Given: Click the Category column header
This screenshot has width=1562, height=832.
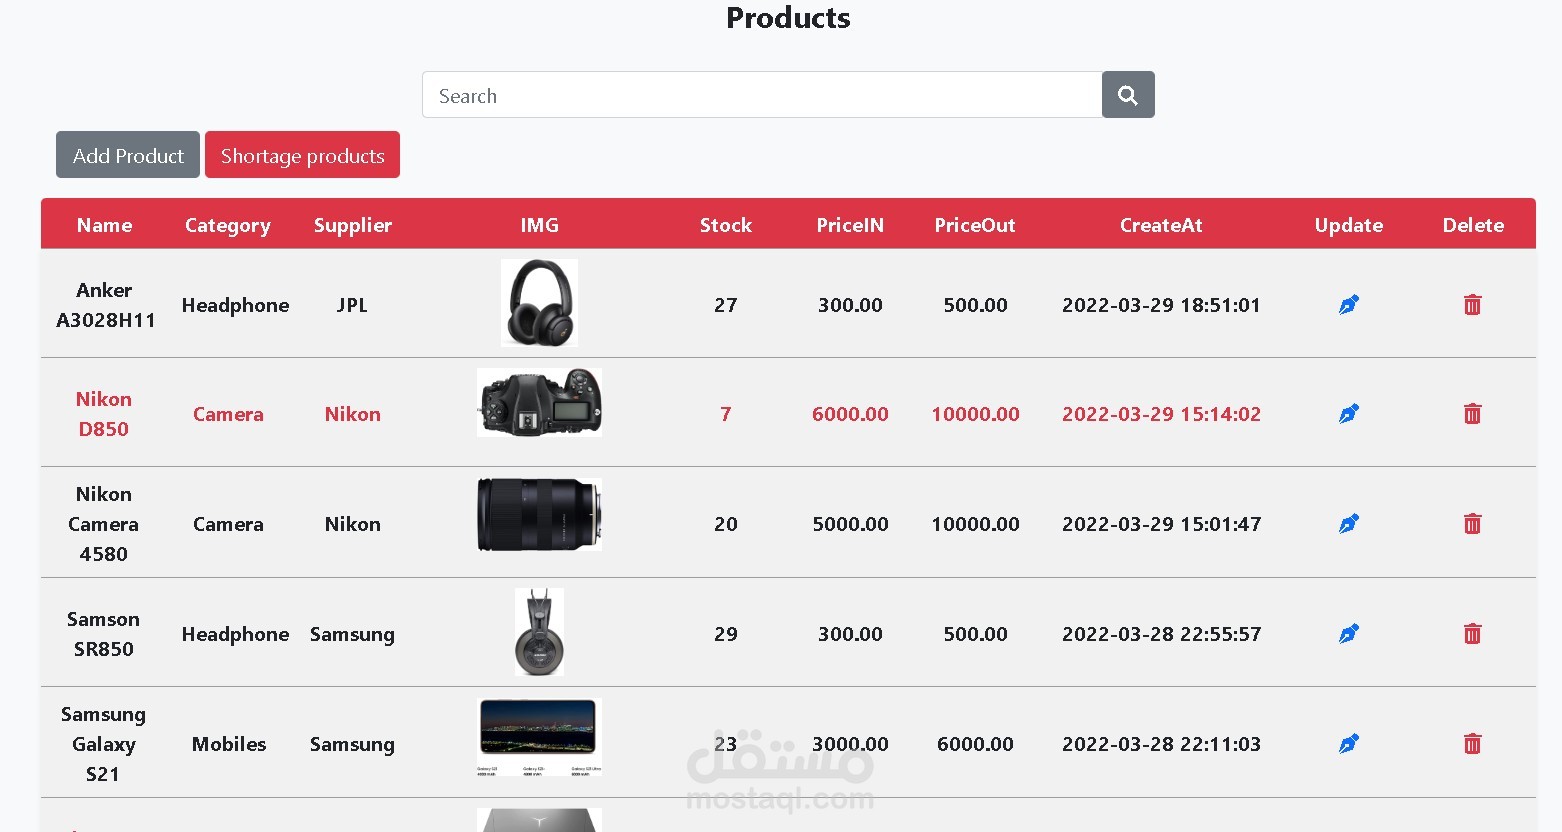Looking at the screenshot, I should tap(228, 226).
